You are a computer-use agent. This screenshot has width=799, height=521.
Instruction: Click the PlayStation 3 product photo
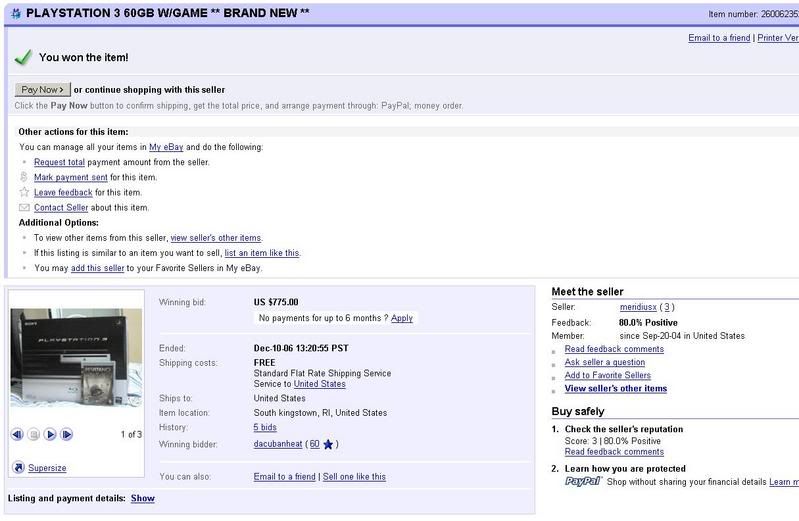point(76,357)
